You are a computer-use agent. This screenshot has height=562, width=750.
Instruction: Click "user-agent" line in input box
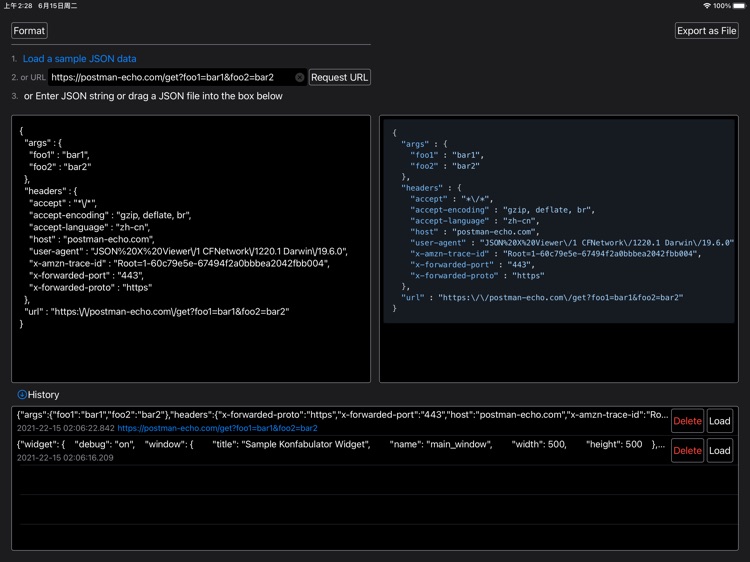188,252
